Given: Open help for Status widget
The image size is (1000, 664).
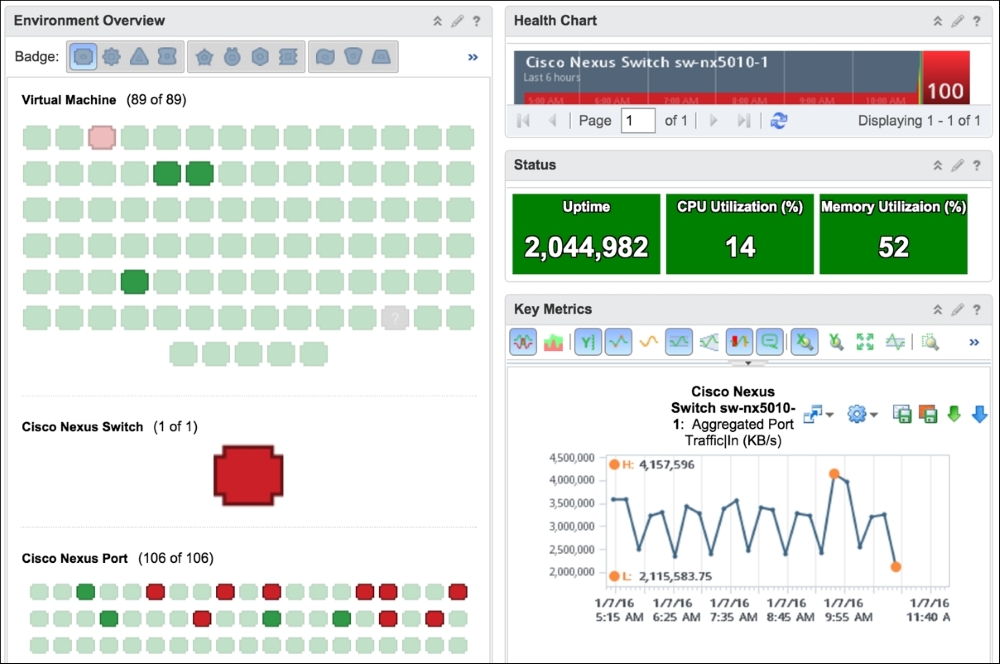Looking at the screenshot, I should tap(976, 165).
